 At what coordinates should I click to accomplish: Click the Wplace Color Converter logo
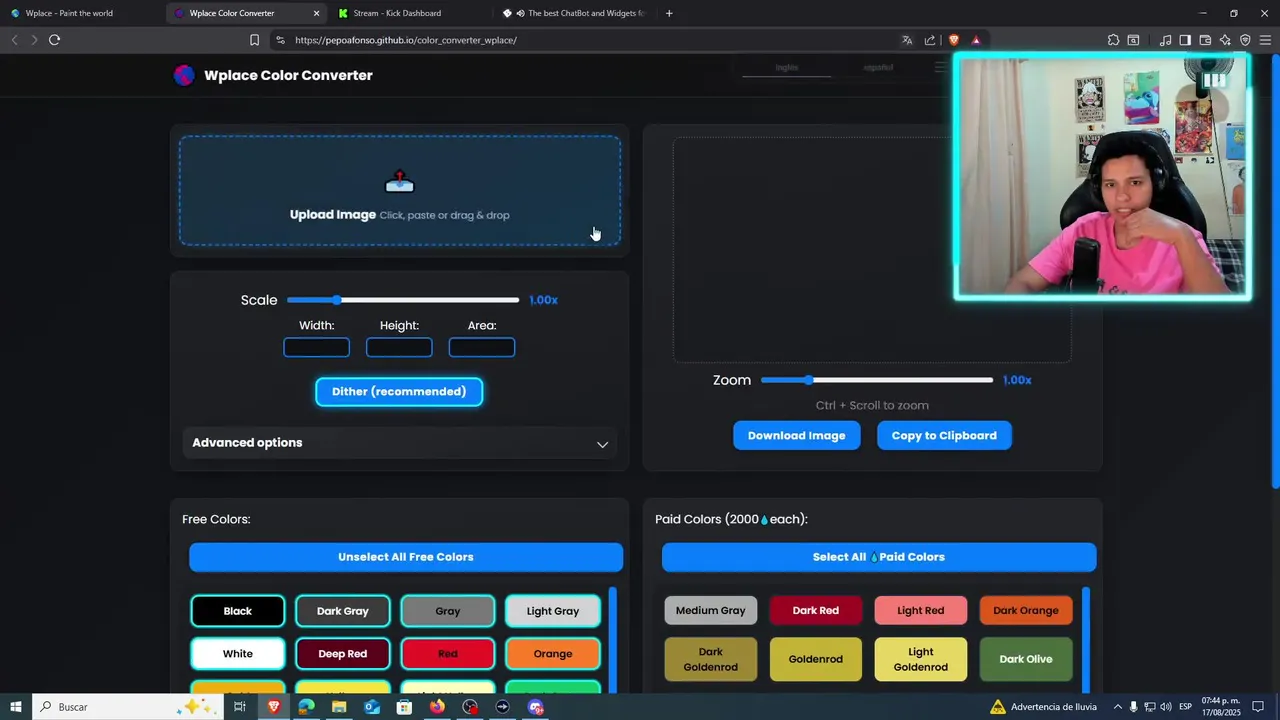click(x=184, y=75)
